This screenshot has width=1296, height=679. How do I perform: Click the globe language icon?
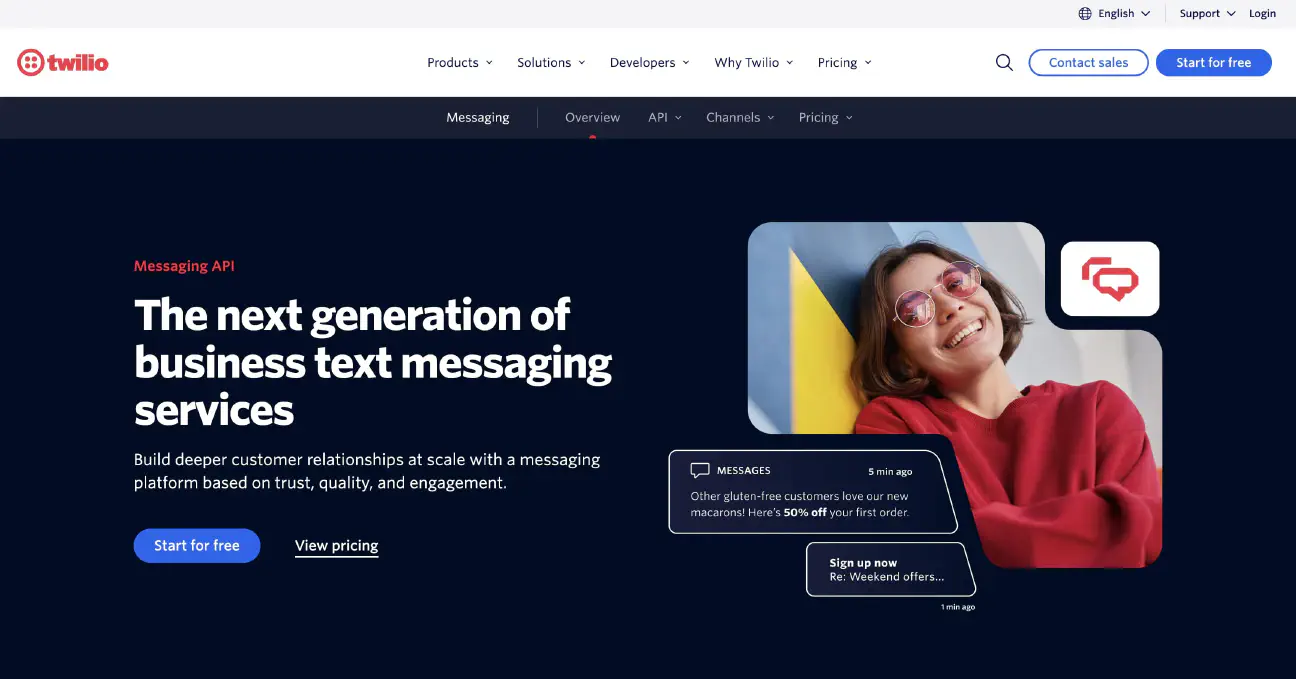1085,14
